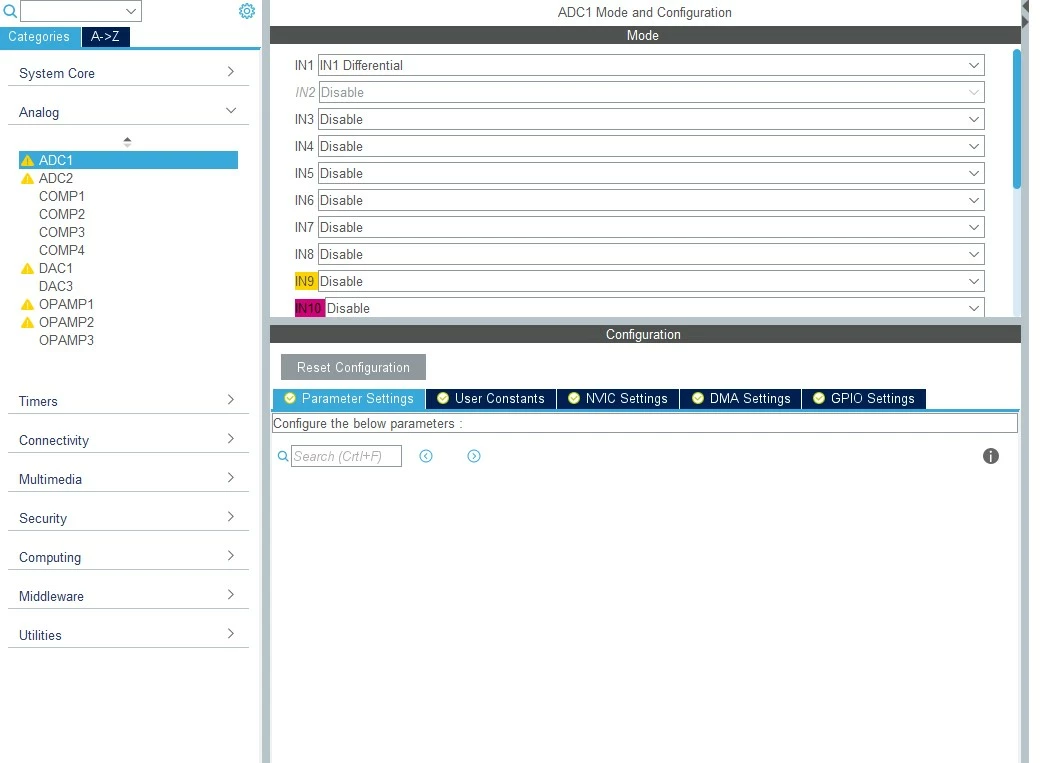Click the Configuration section header bar
This screenshot has height=763, width=1049.
point(645,335)
